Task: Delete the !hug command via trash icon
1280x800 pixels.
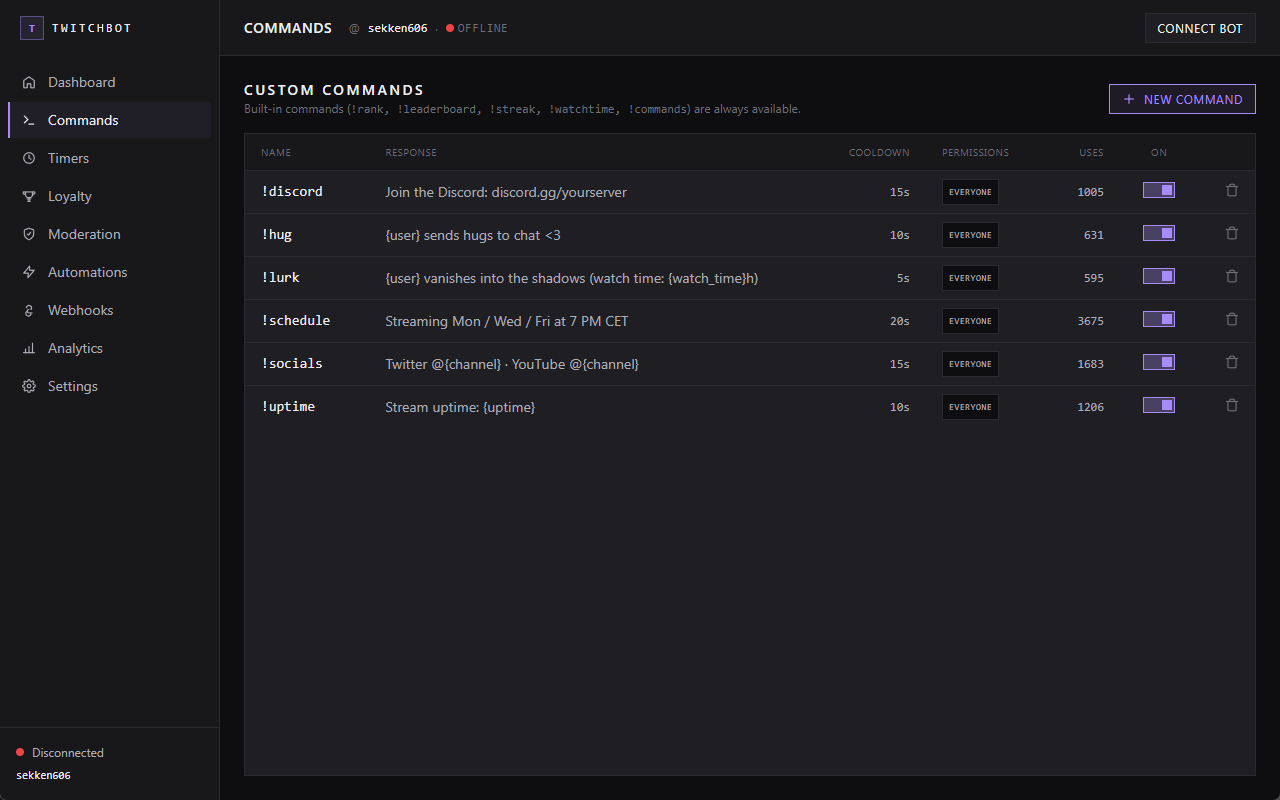Action: pos(1232,233)
